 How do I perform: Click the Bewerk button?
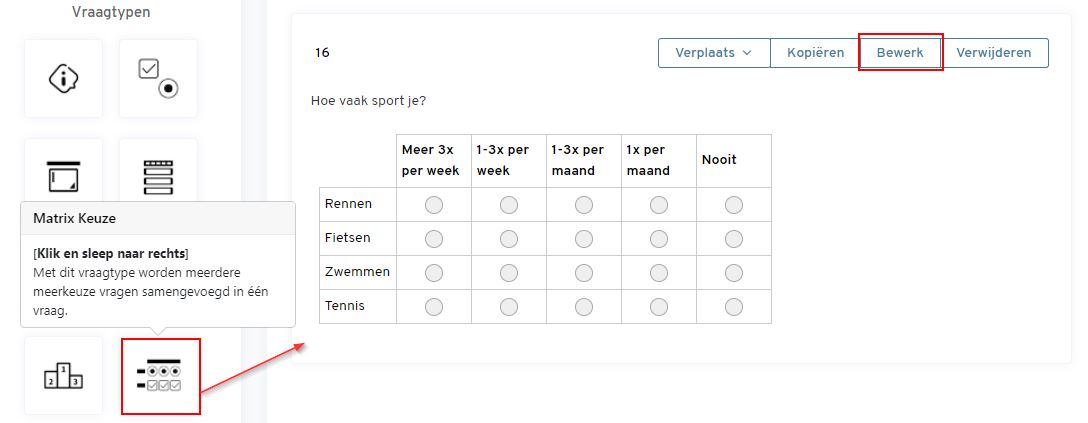(x=900, y=53)
